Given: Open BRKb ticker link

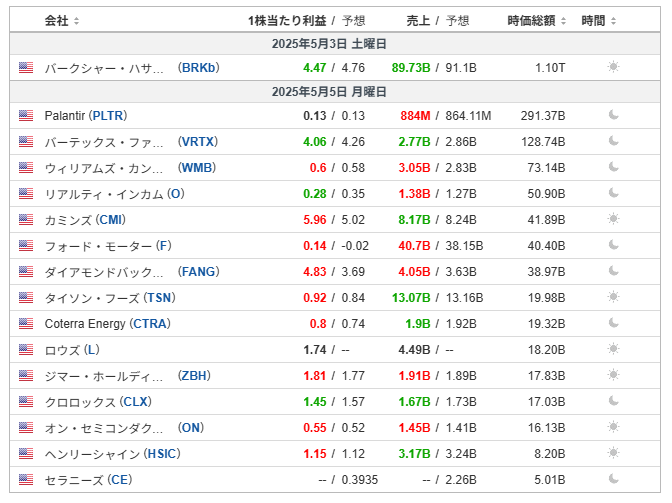Looking at the screenshot, I should pyautogui.click(x=199, y=68).
